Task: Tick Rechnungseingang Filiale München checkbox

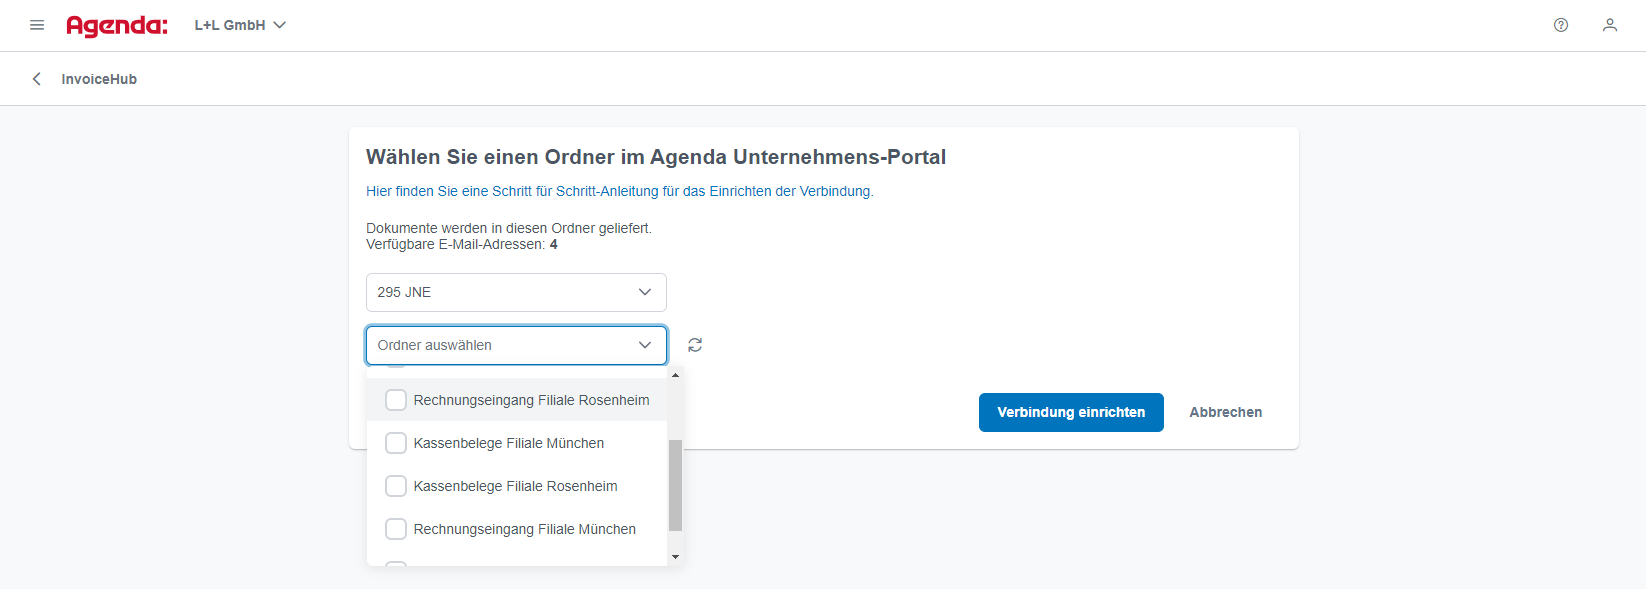Action: pyautogui.click(x=396, y=529)
